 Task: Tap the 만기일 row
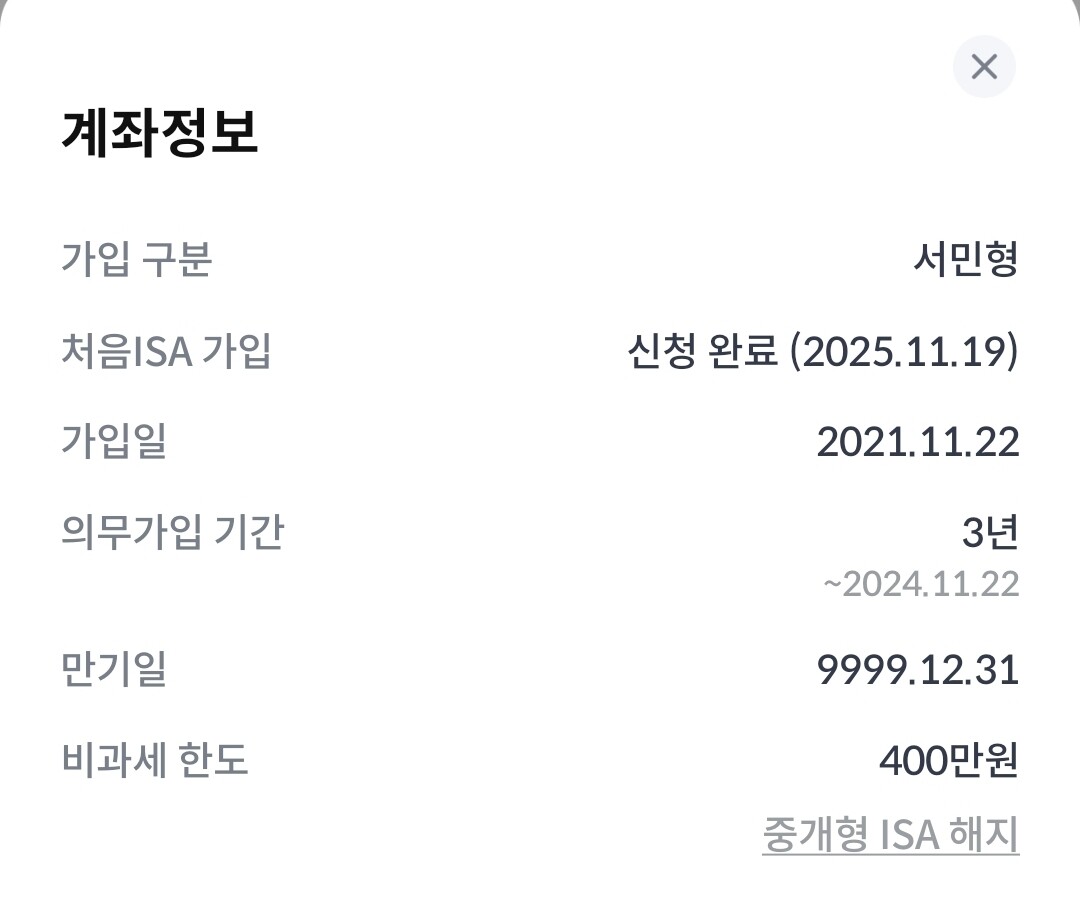point(540,669)
